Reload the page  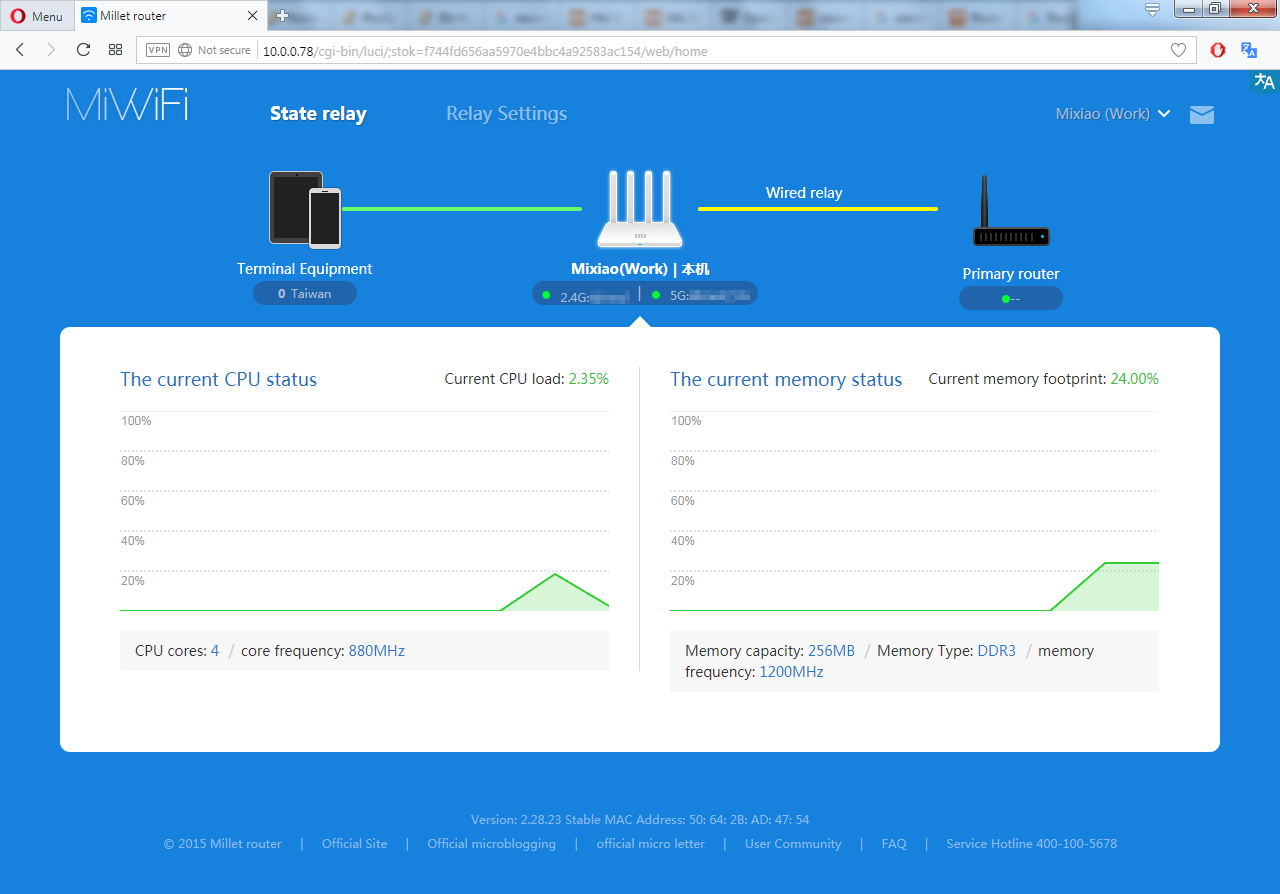[83, 50]
